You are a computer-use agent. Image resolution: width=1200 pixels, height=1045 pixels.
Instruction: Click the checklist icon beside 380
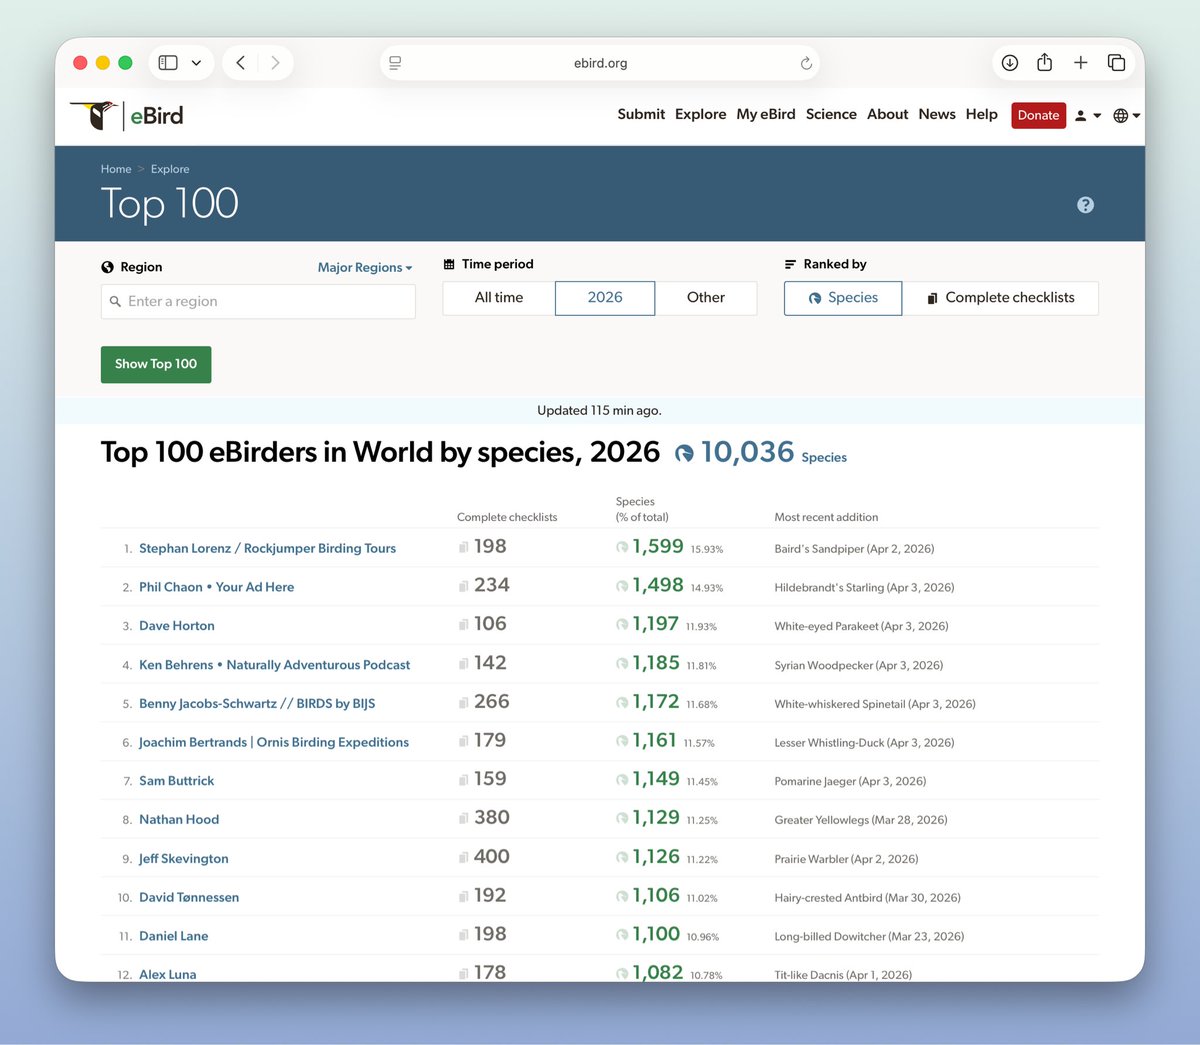(x=463, y=819)
